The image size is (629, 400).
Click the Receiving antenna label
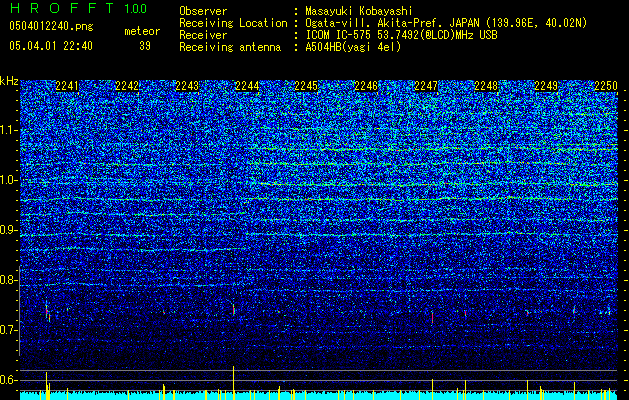(x=230, y=47)
